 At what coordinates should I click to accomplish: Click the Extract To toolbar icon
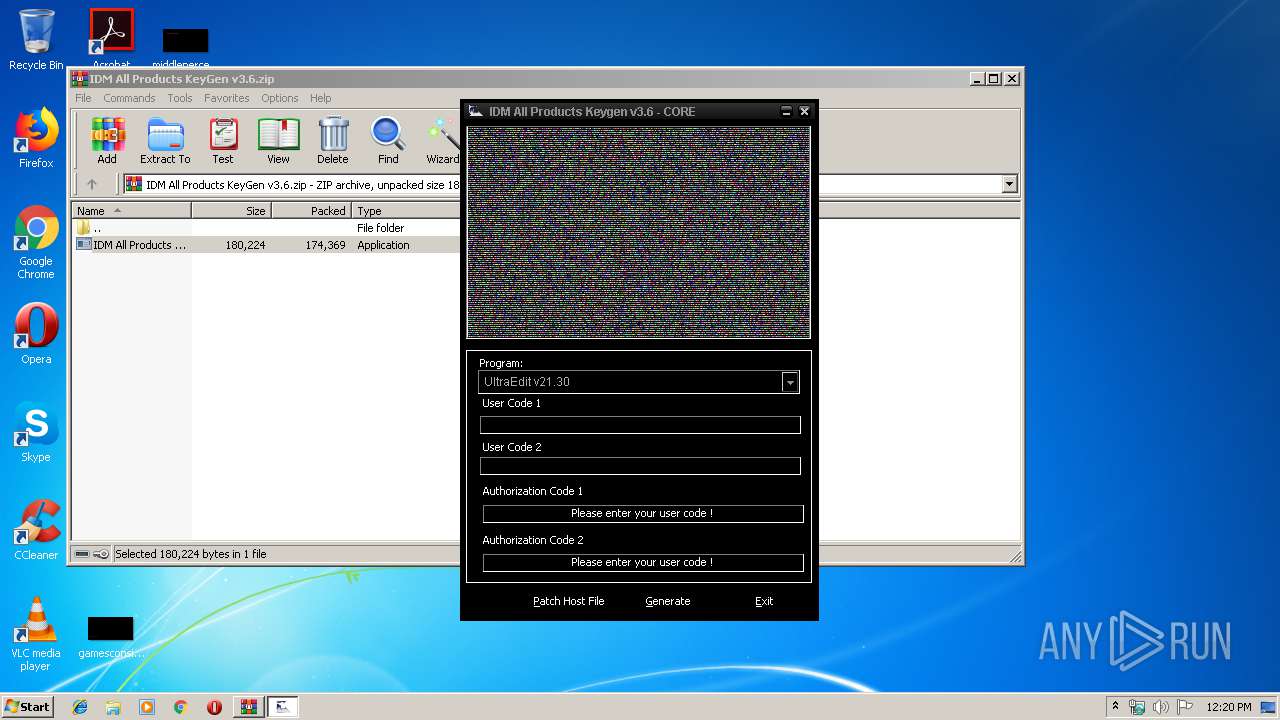[165, 140]
